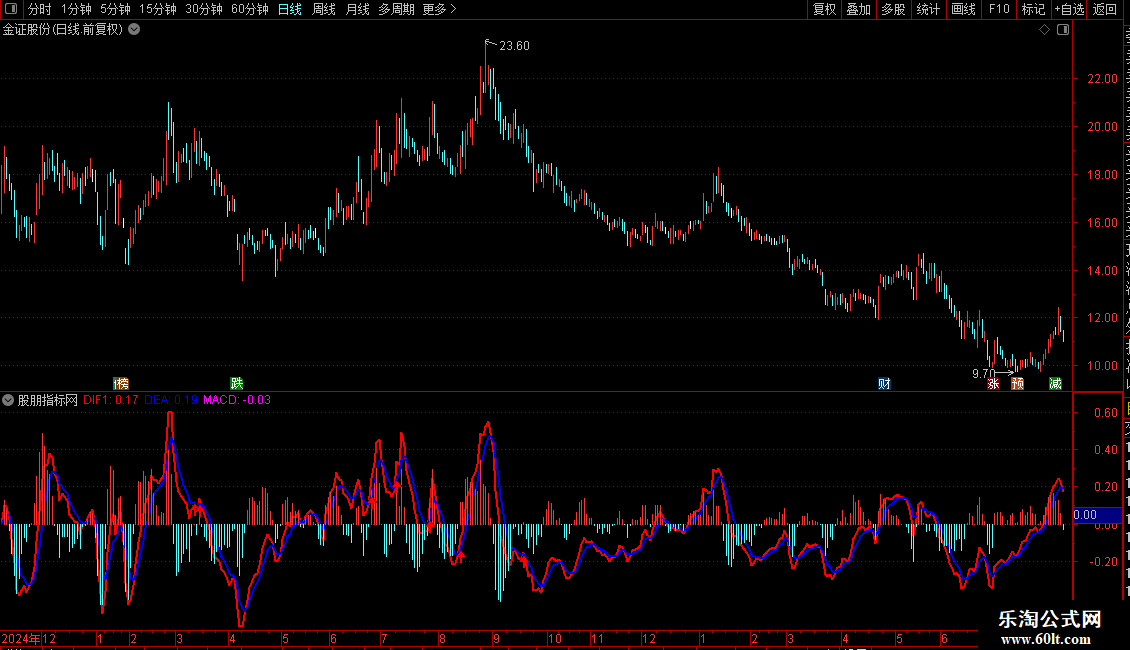Open dropdown next to 金证股份 title
This screenshot has width=1130, height=650.
[x=134, y=30]
